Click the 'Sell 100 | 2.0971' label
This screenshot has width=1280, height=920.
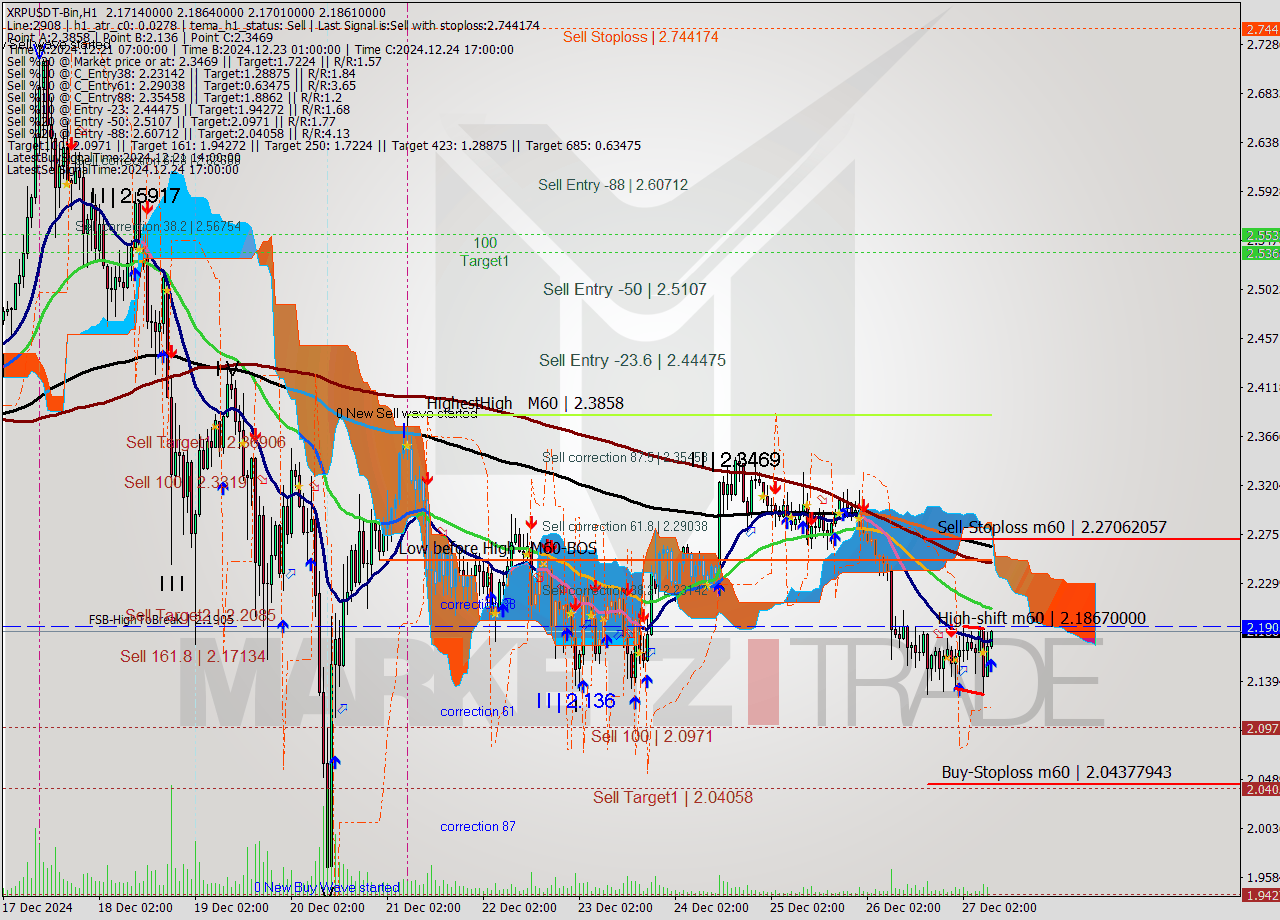(x=652, y=736)
